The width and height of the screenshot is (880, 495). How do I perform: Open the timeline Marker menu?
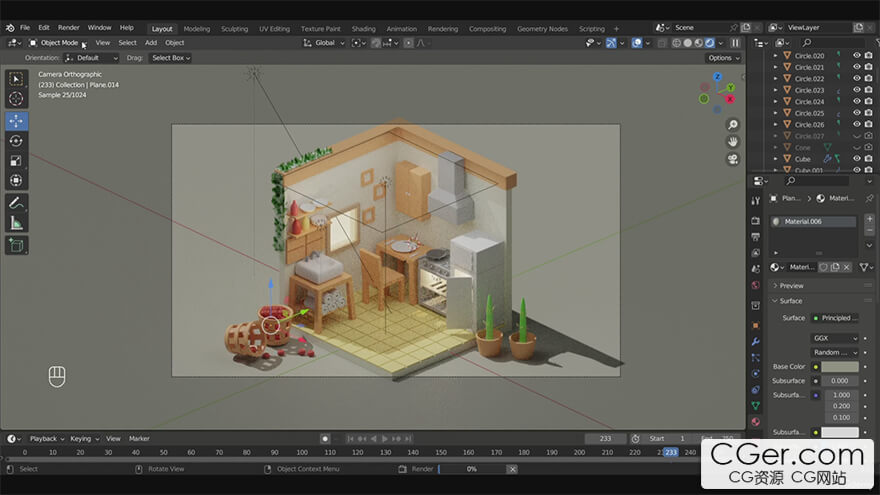(x=139, y=438)
